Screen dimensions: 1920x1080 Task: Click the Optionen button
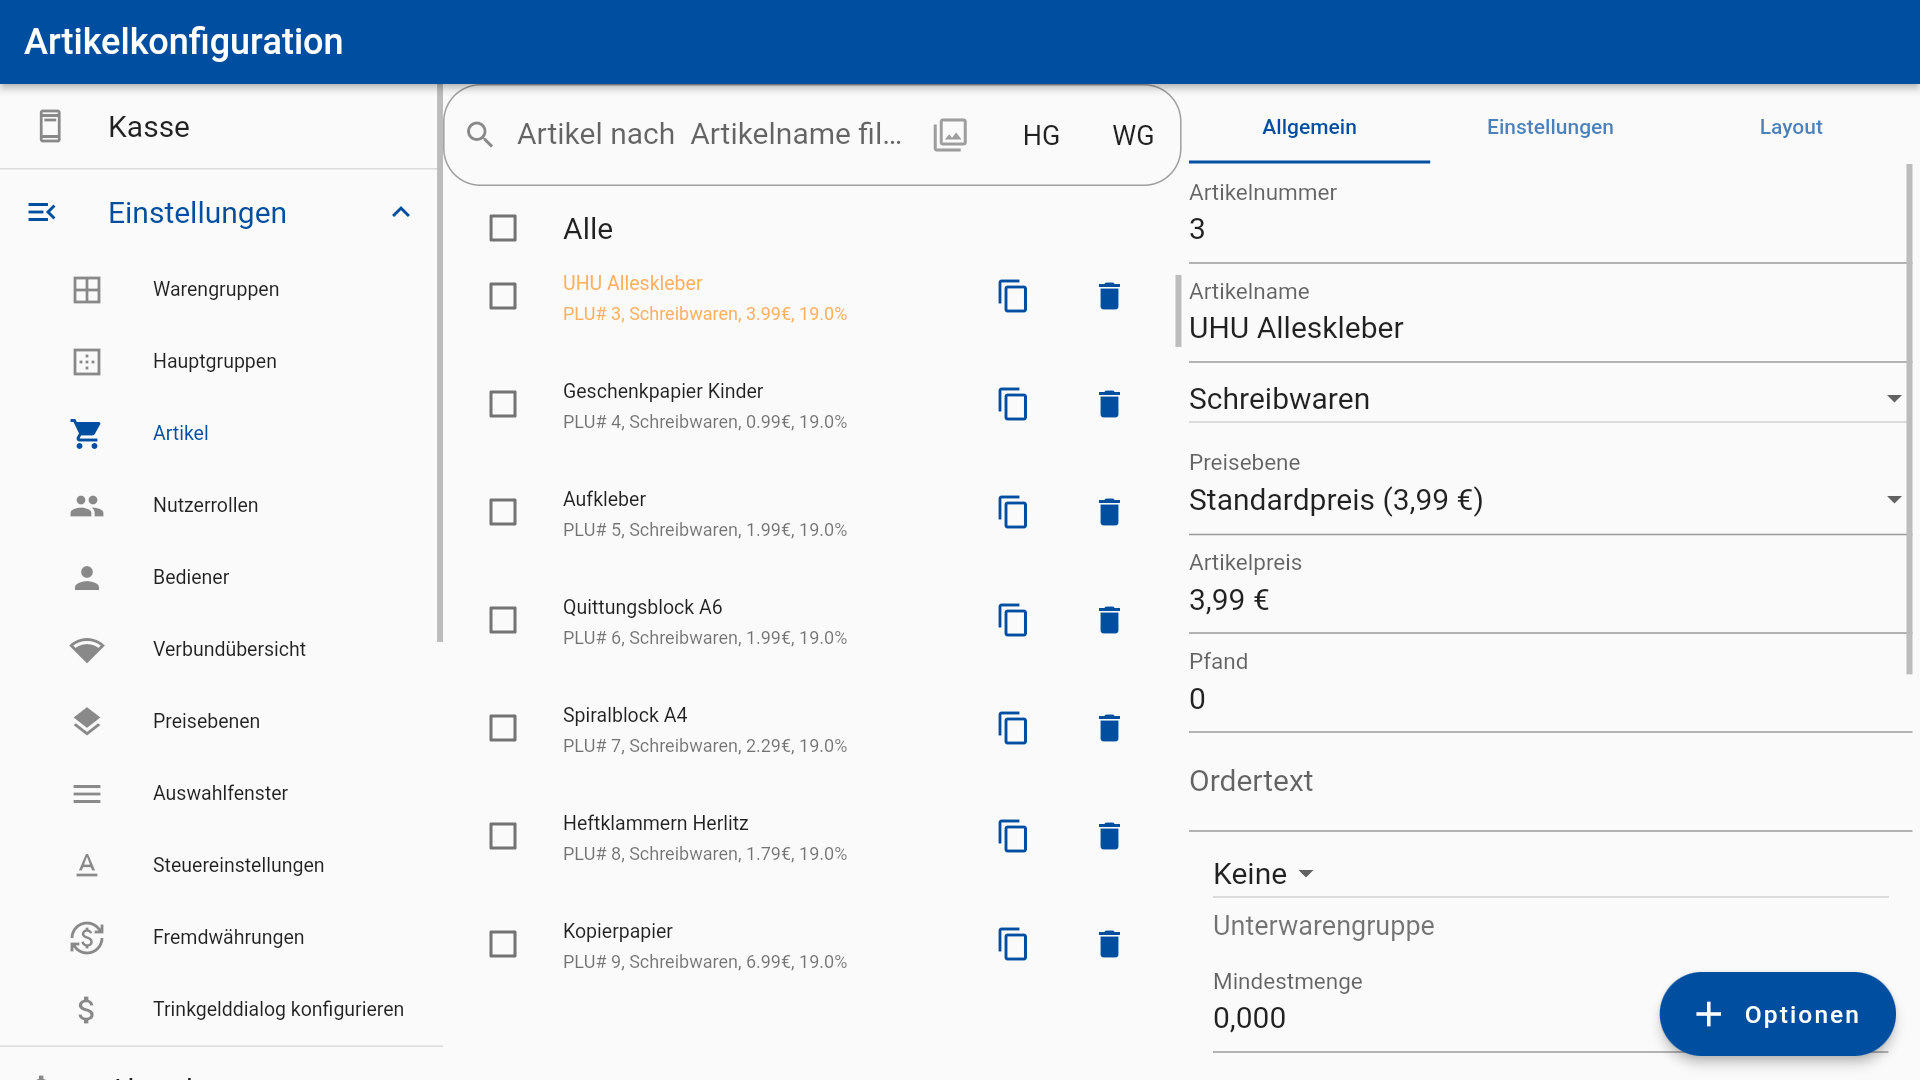point(1777,1014)
